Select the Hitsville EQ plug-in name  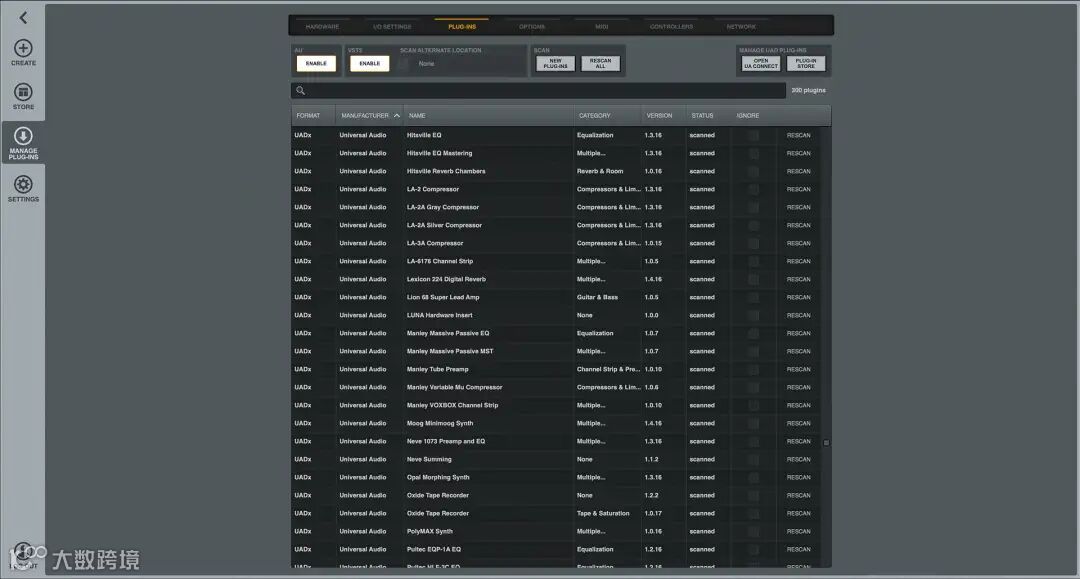(x=424, y=136)
